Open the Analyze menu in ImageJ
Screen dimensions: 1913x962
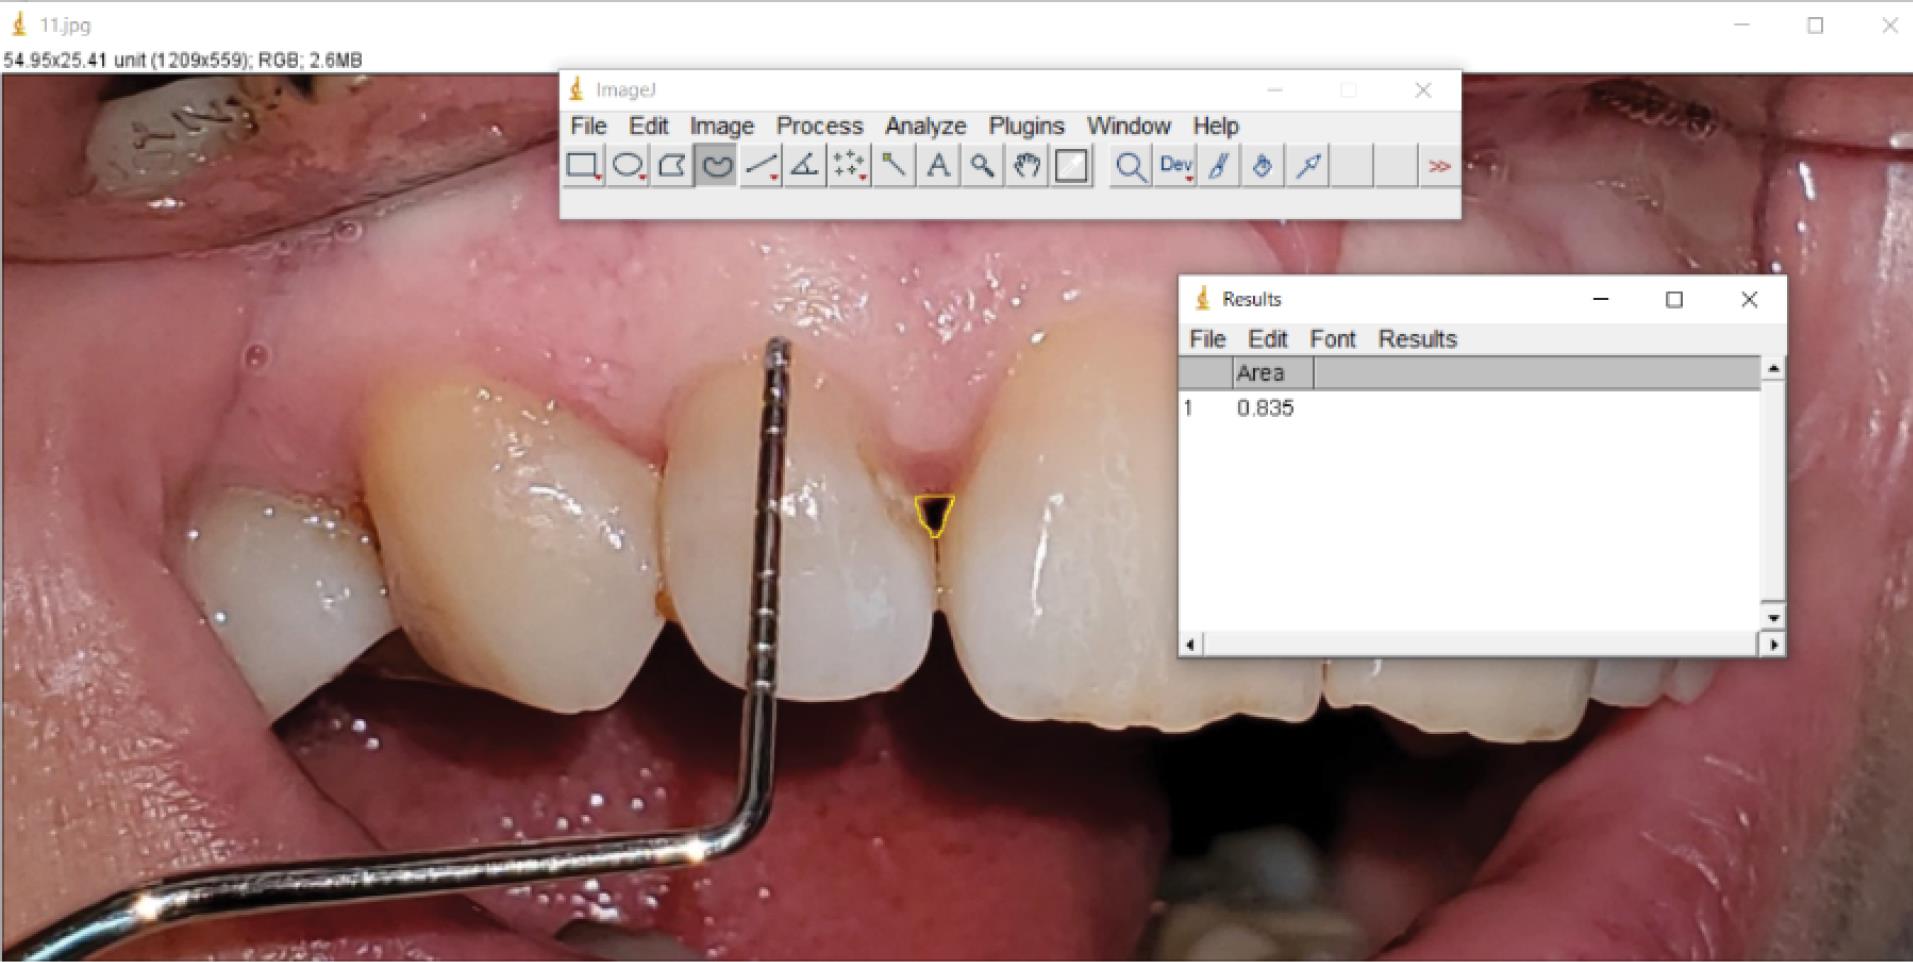(925, 126)
